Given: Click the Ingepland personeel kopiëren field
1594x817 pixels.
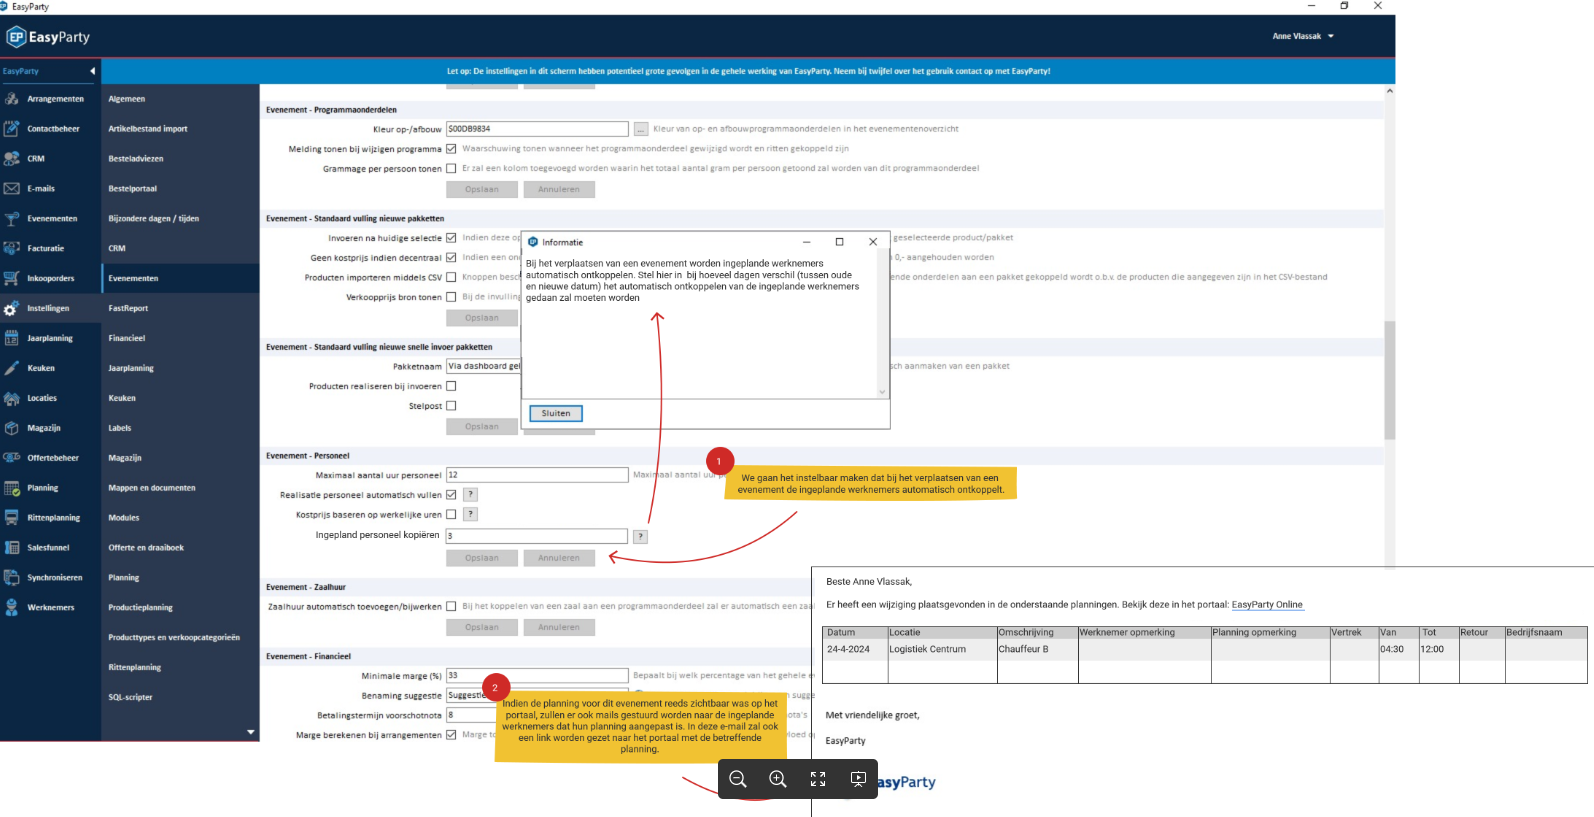Looking at the screenshot, I should tap(537, 536).
